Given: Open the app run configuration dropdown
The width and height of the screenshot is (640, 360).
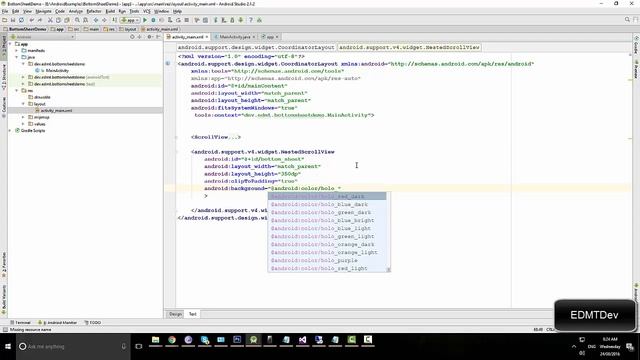Looking at the screenshot, I should click(x=131, y=20).
